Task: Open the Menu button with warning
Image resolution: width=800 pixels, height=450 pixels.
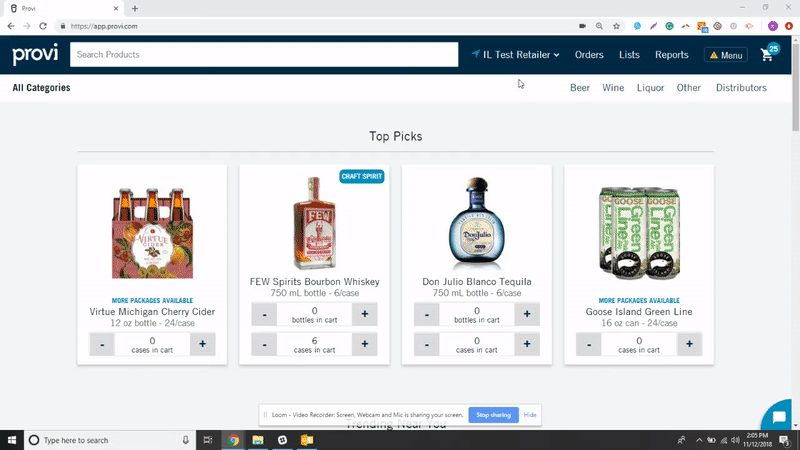Action: (726, 55)
